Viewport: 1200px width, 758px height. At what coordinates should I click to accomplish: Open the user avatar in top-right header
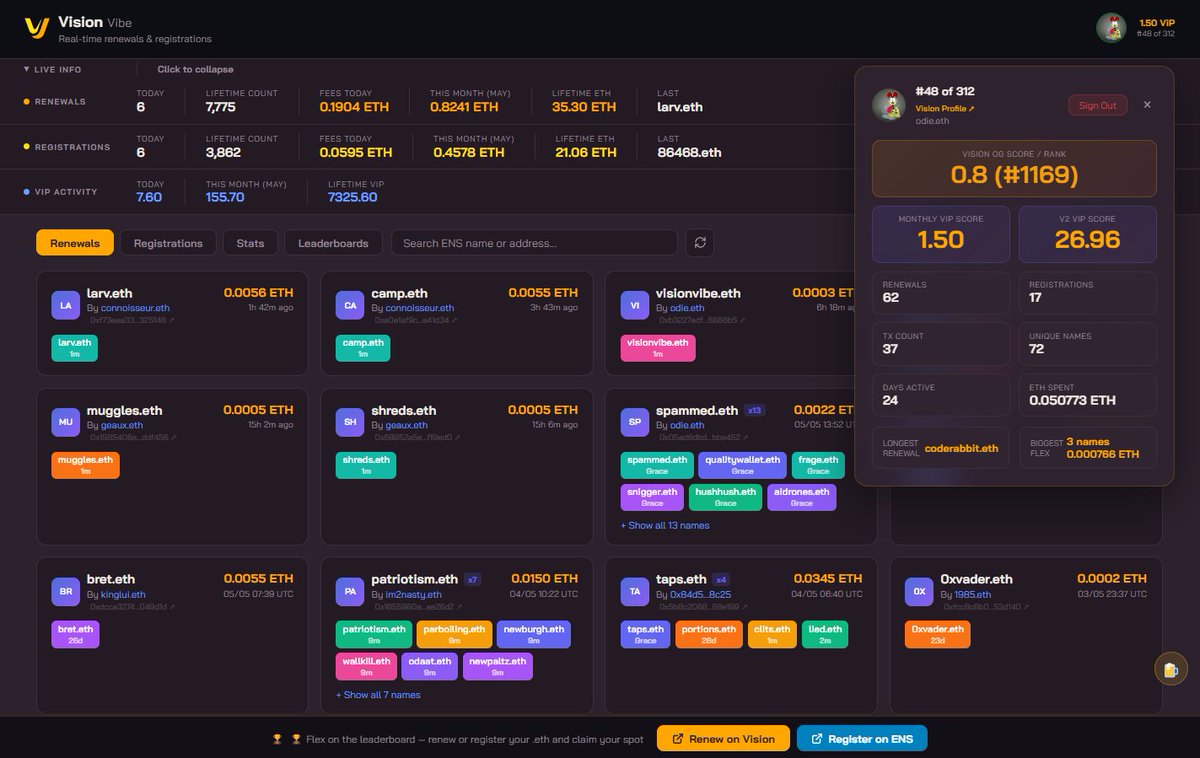coord(1111,28)
